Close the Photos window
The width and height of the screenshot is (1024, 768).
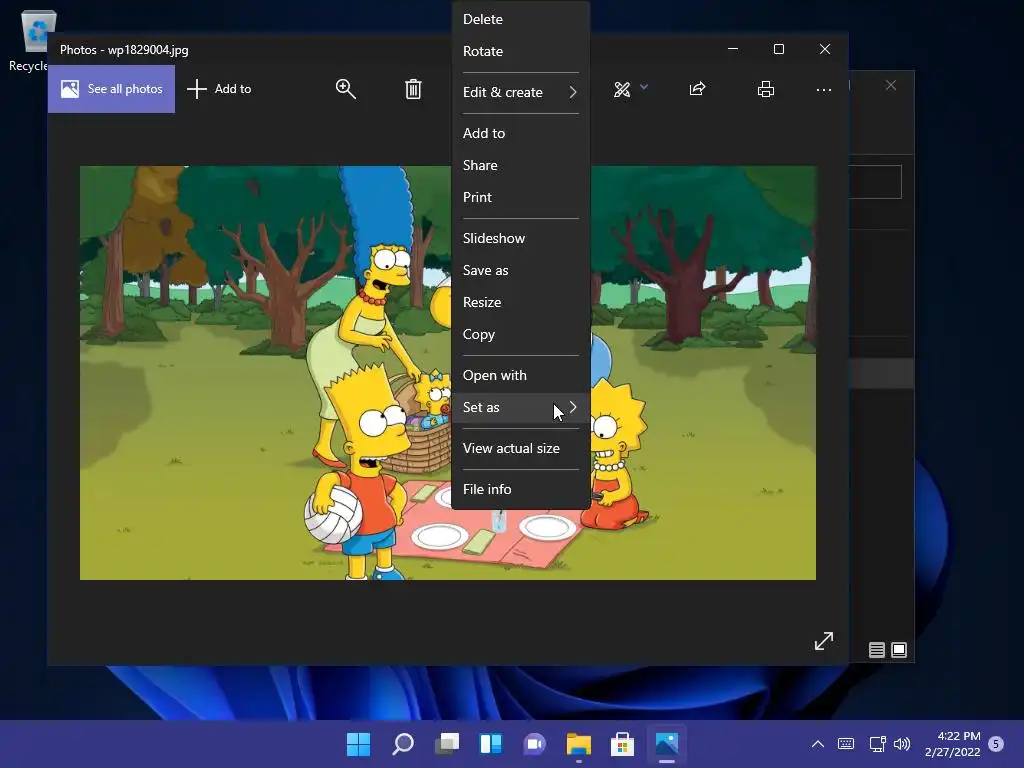coord(825,49)
